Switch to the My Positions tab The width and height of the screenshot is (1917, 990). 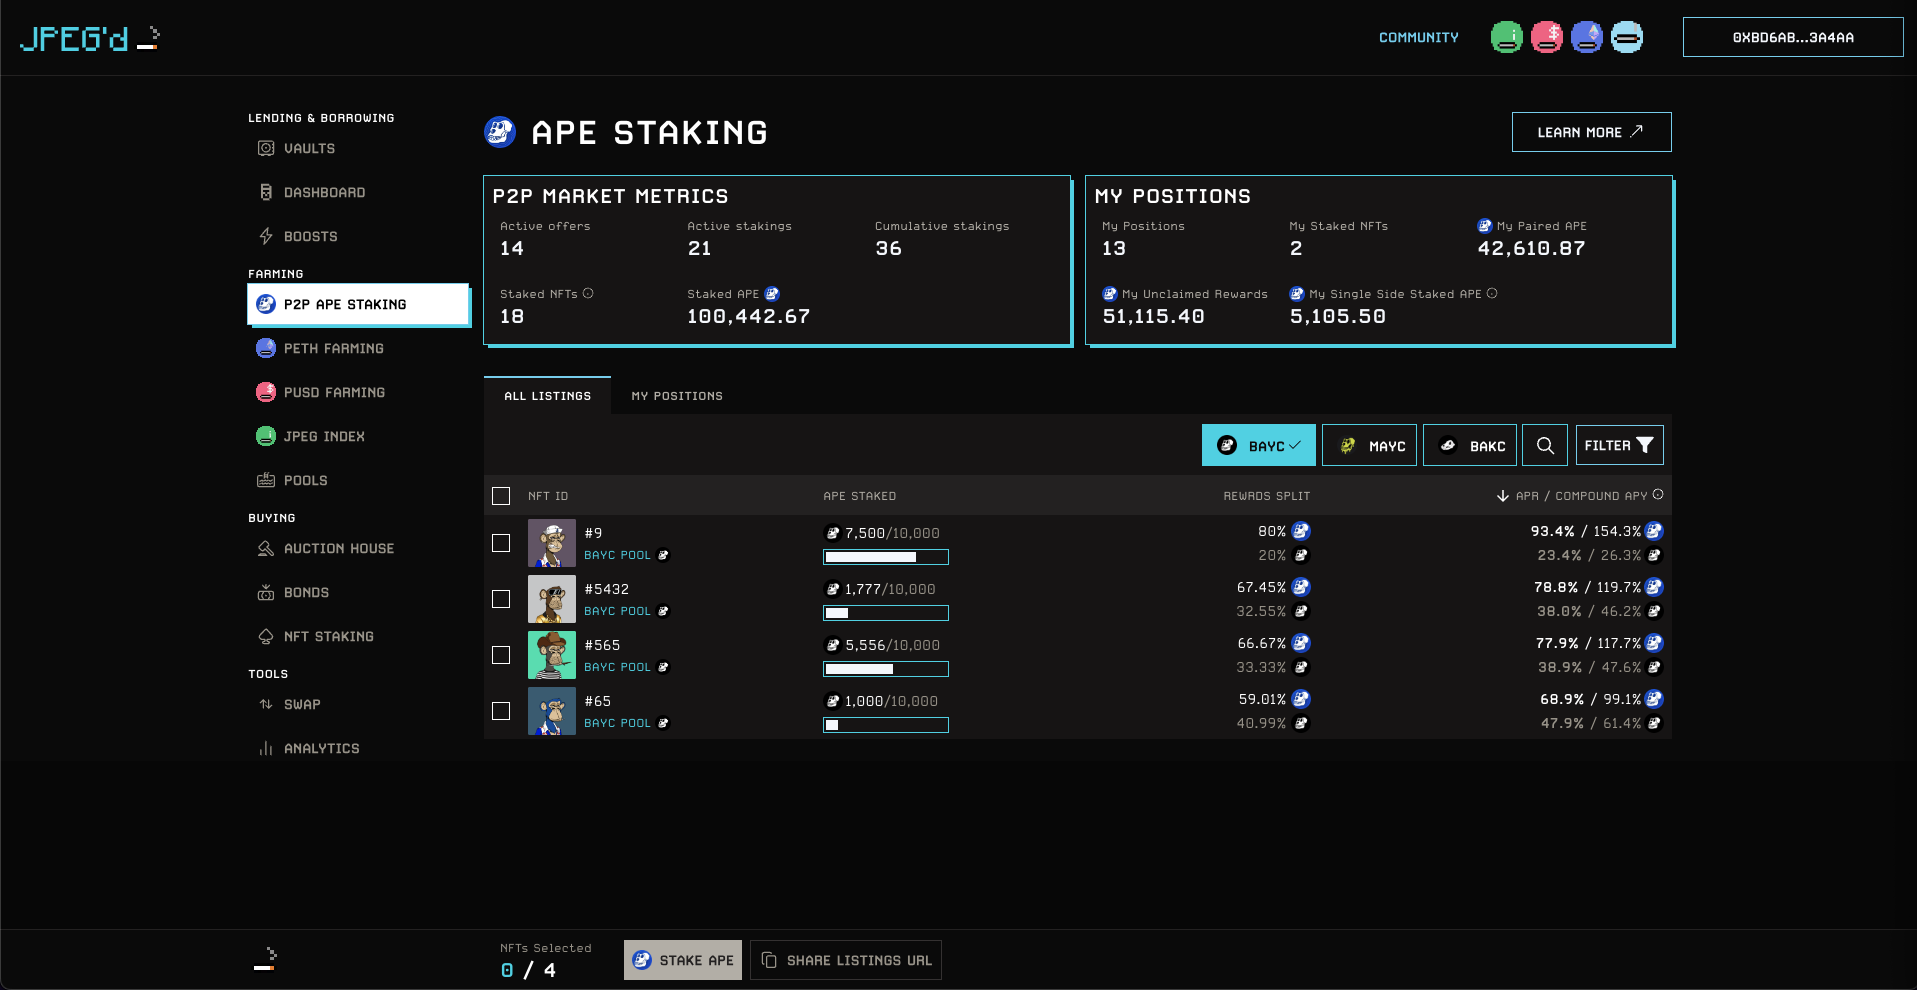tap(676, 396)
